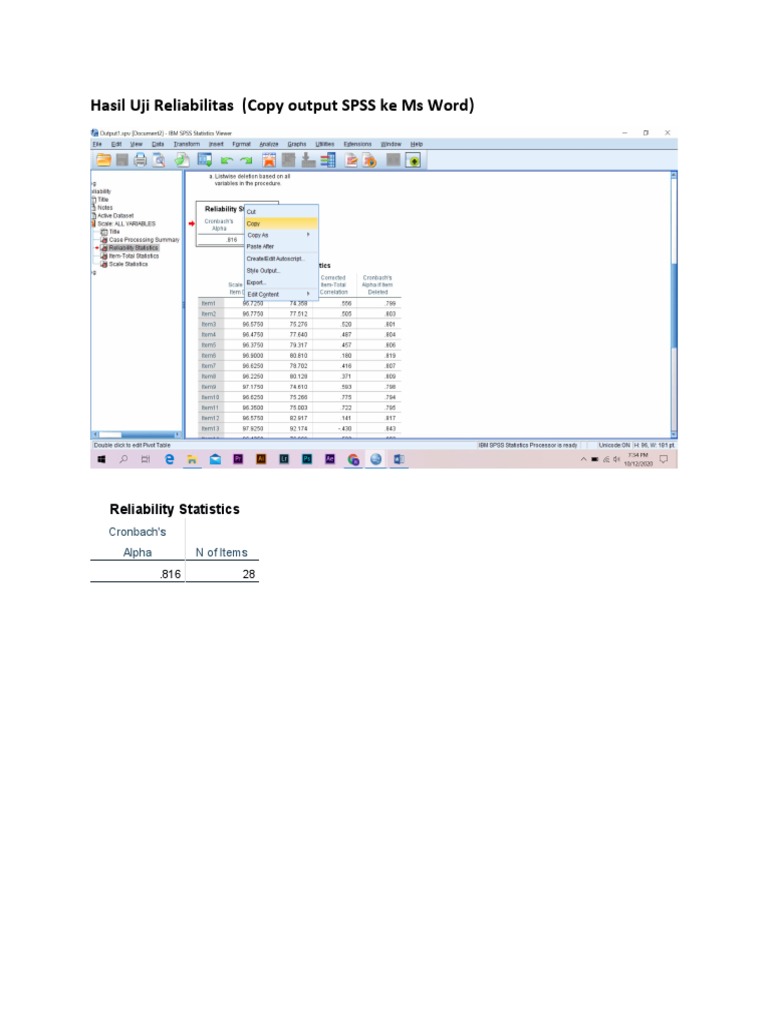Open File Explorer from the taskbar

192,460
